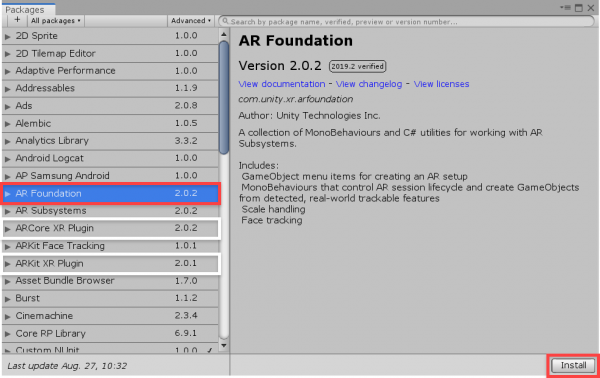Expand the ARCore XR Plugin arrow
Viewport: 600px width, 378px height.
(7, 229)
